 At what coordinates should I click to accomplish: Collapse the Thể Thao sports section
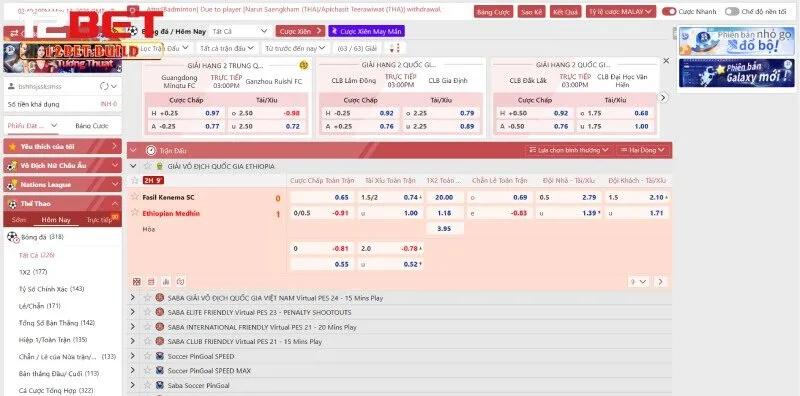62,204
